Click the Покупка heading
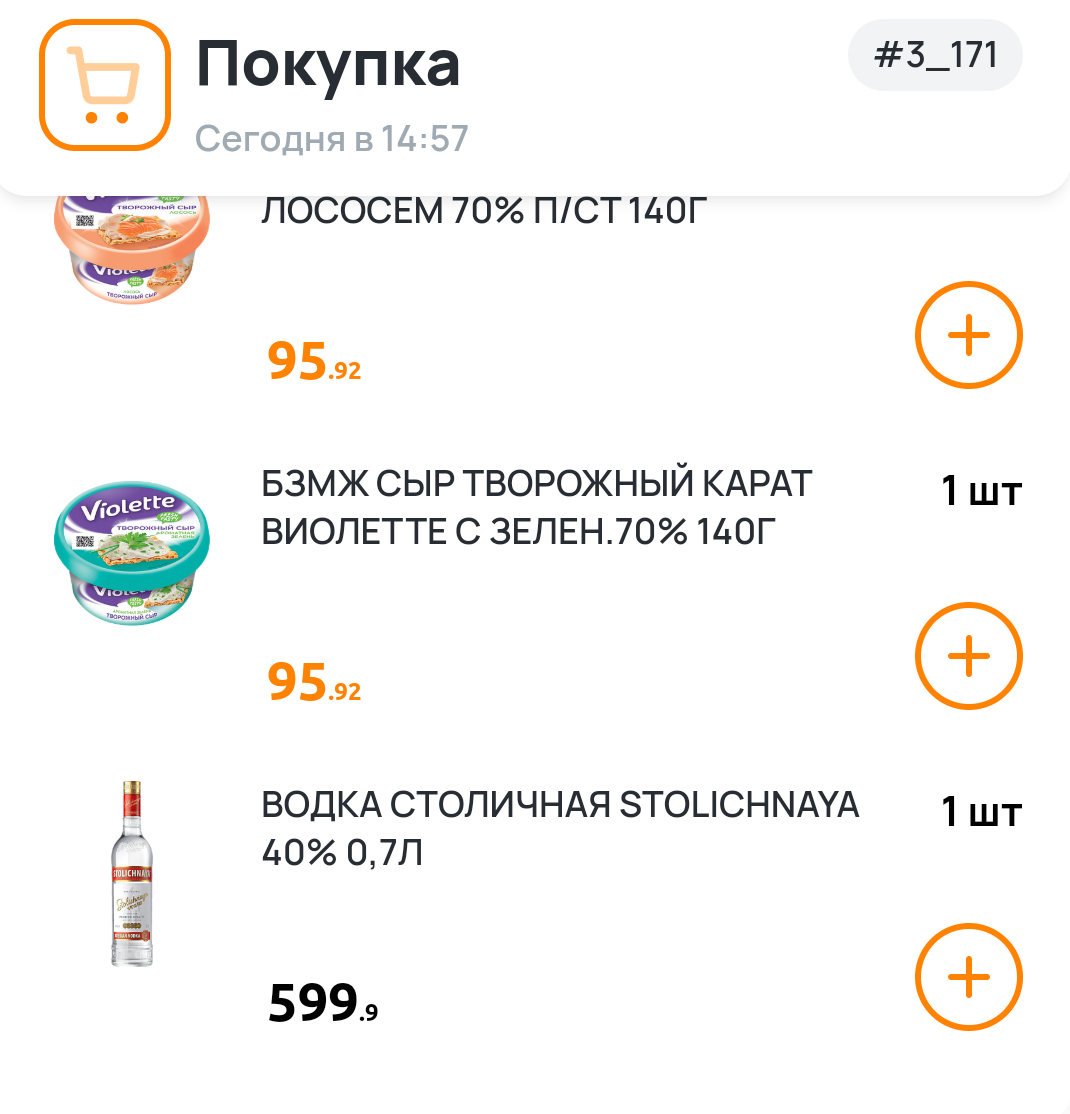The image size is (1070, 1114). coord(328,64)
